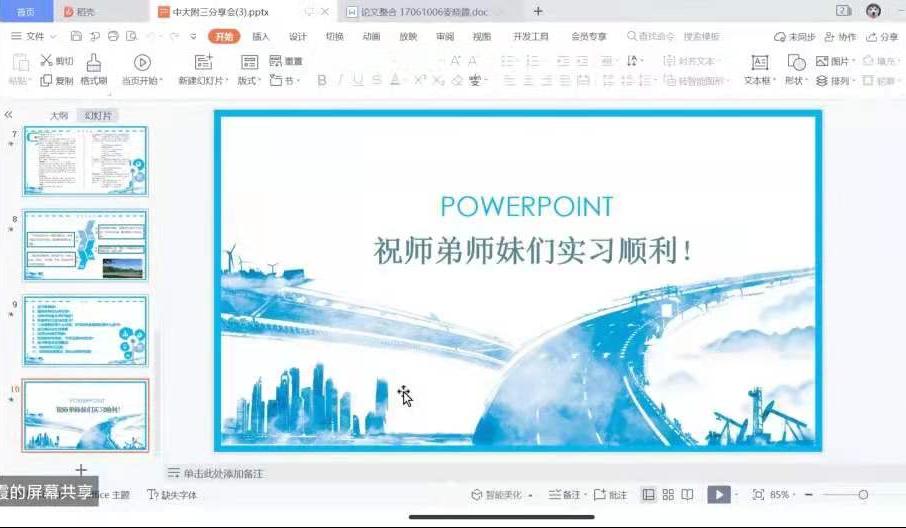
Task: Open the 插入 ribbon tab
Action: tap(261, 37)
